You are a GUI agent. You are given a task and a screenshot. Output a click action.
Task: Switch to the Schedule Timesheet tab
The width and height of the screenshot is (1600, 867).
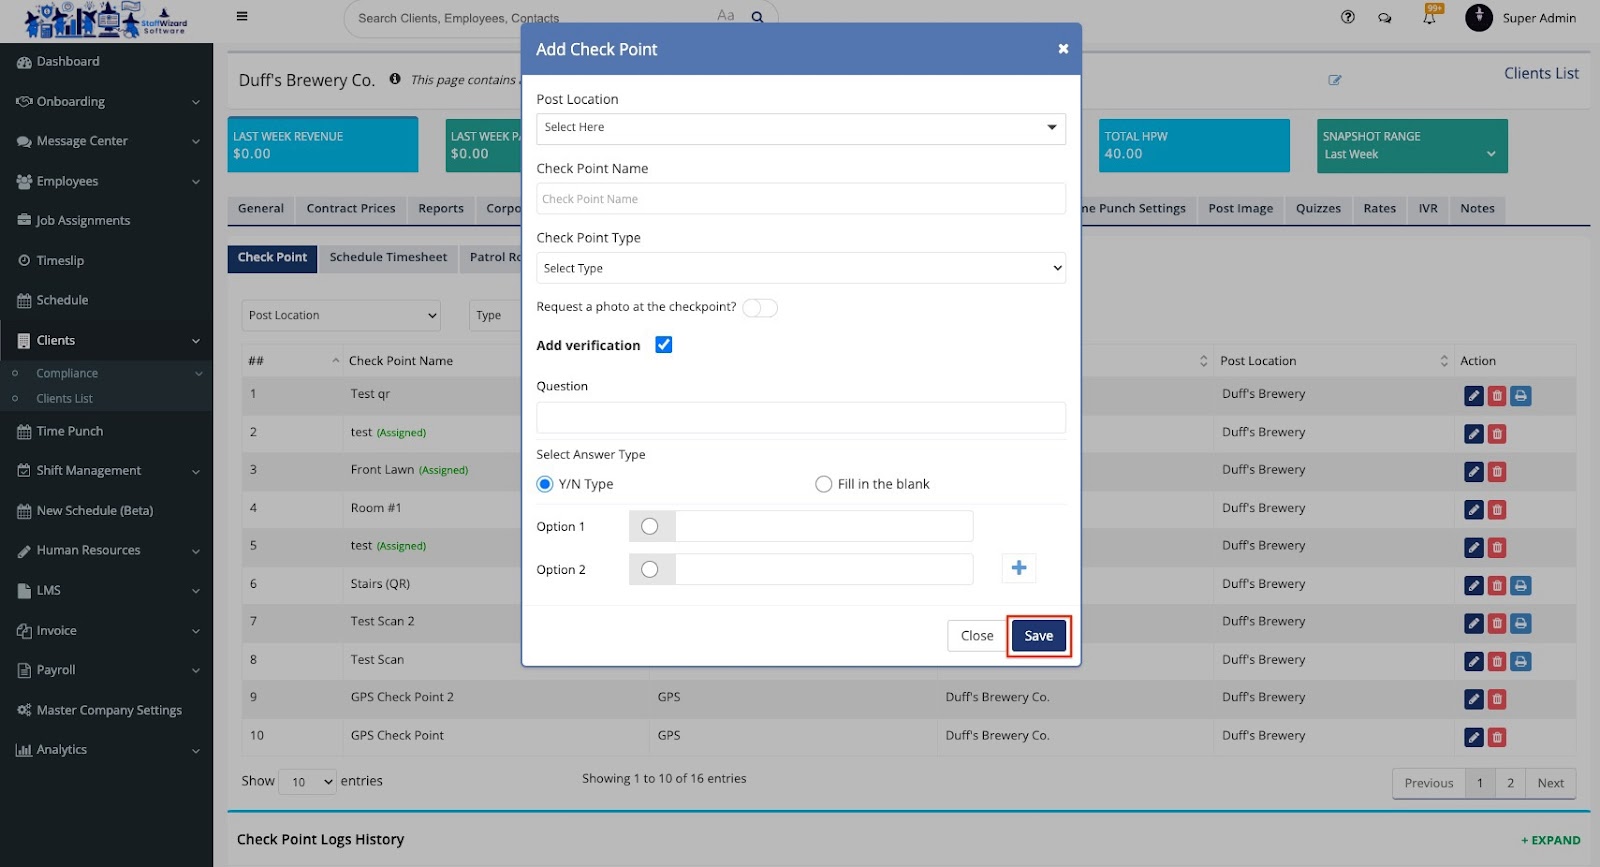[x=388, y=258]
